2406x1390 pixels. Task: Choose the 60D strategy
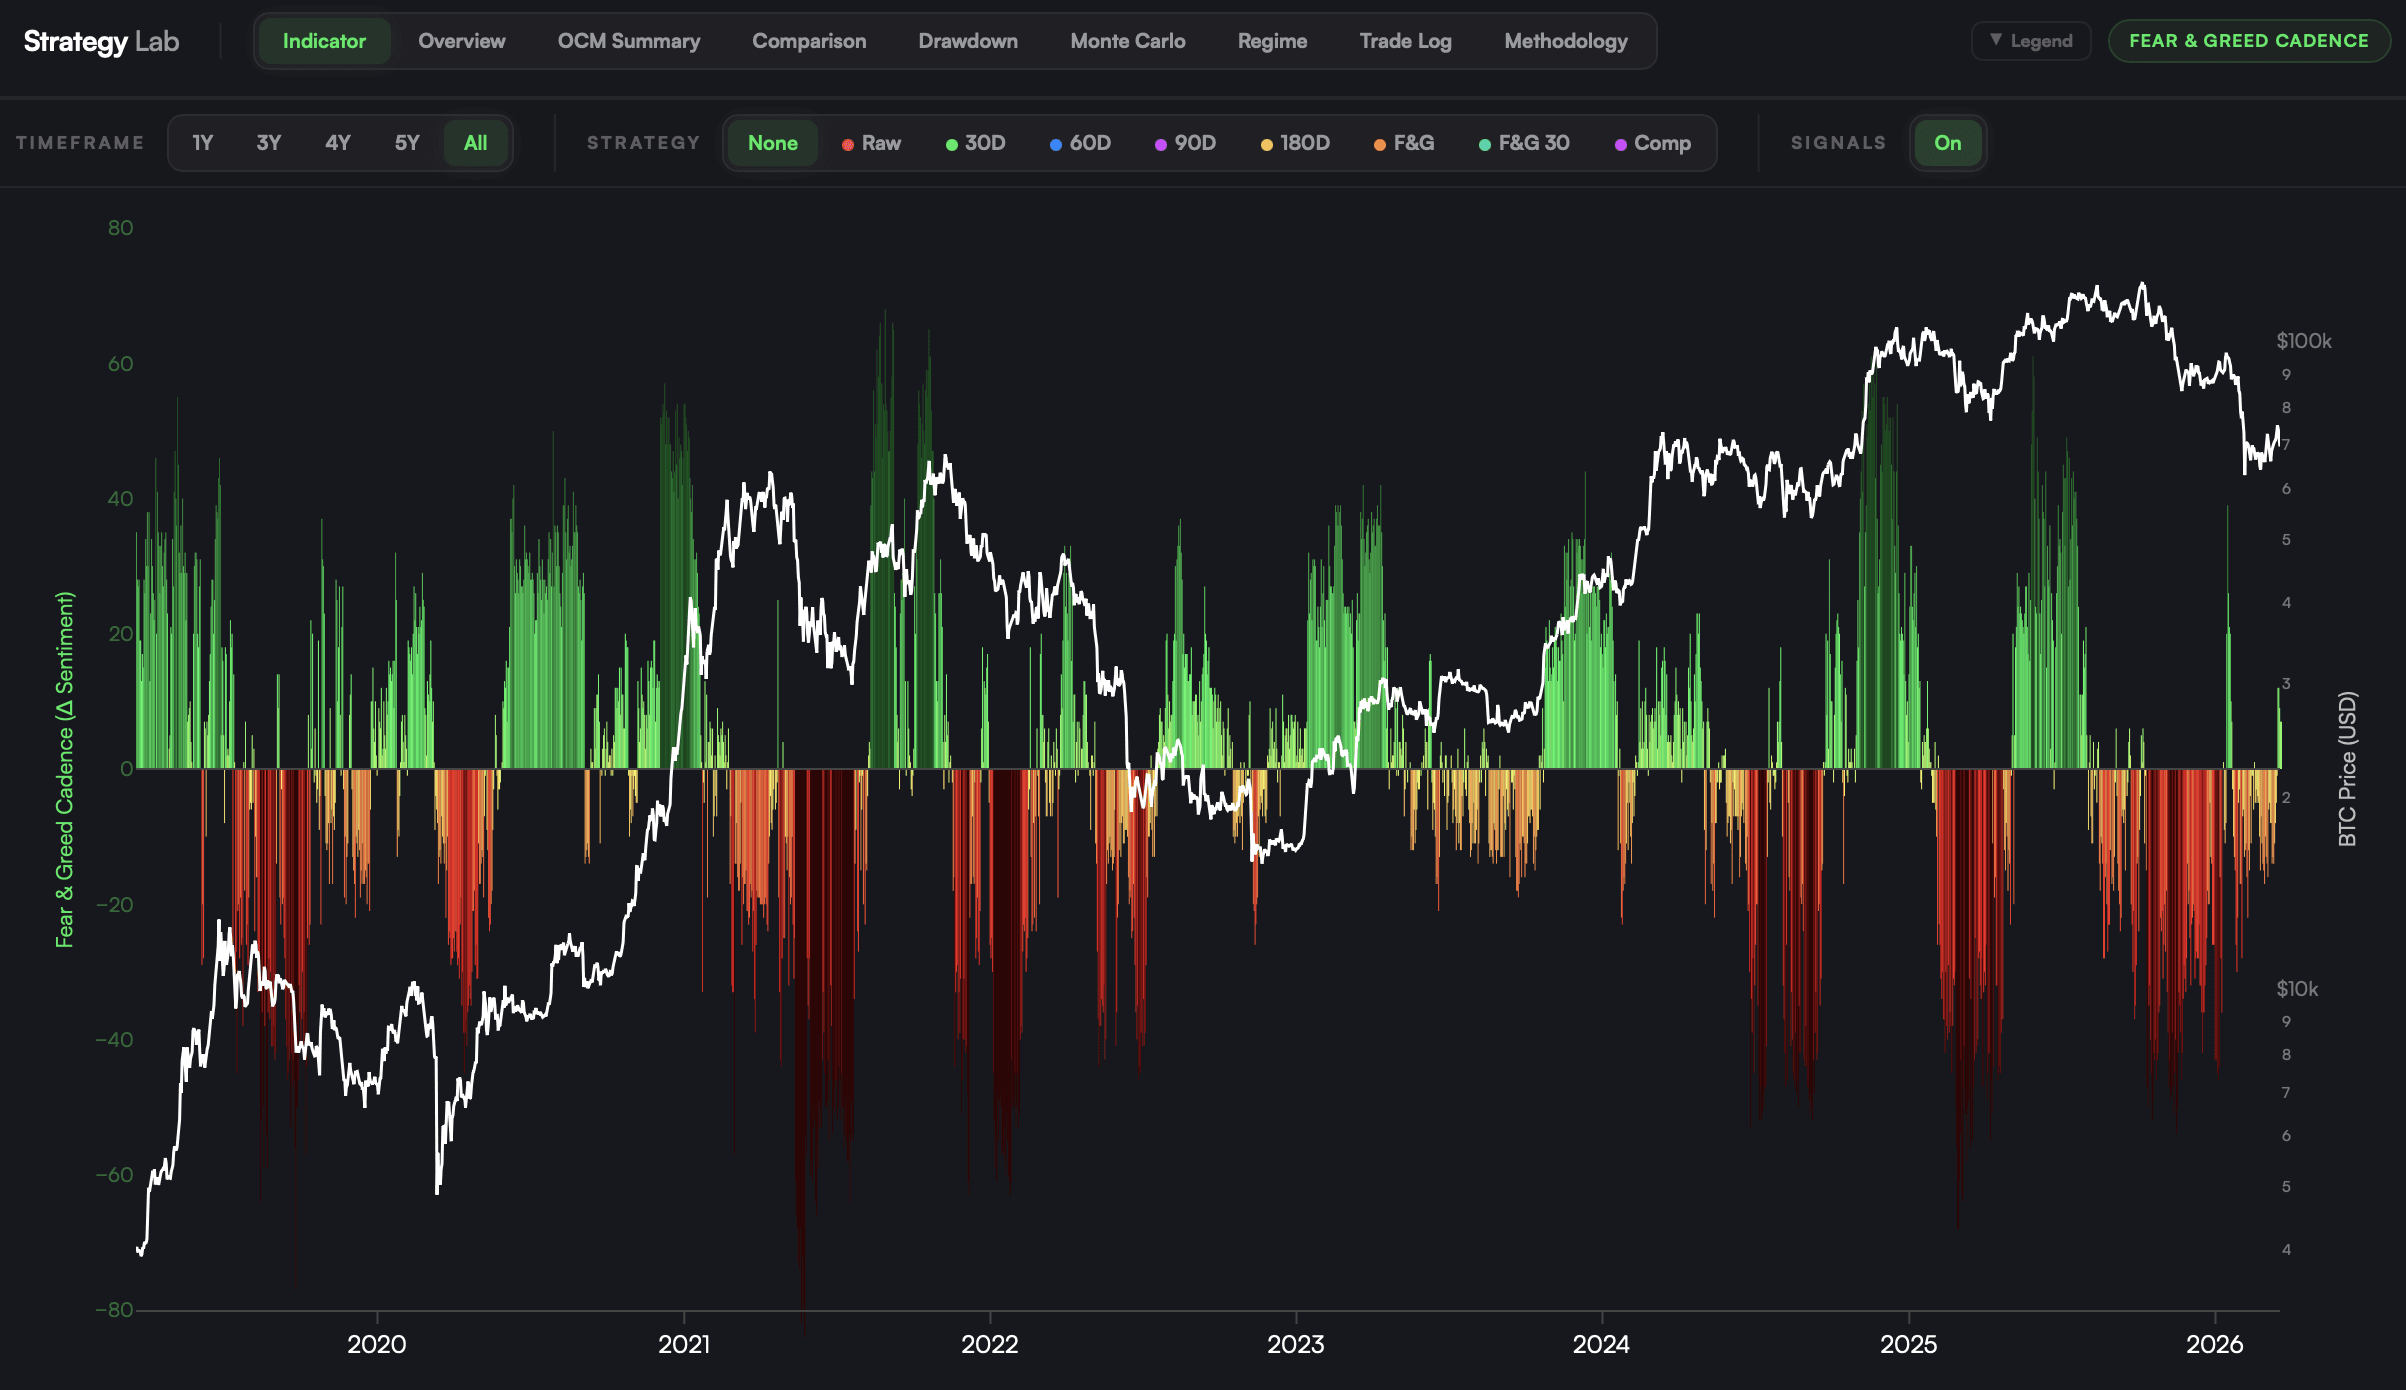1081,143
